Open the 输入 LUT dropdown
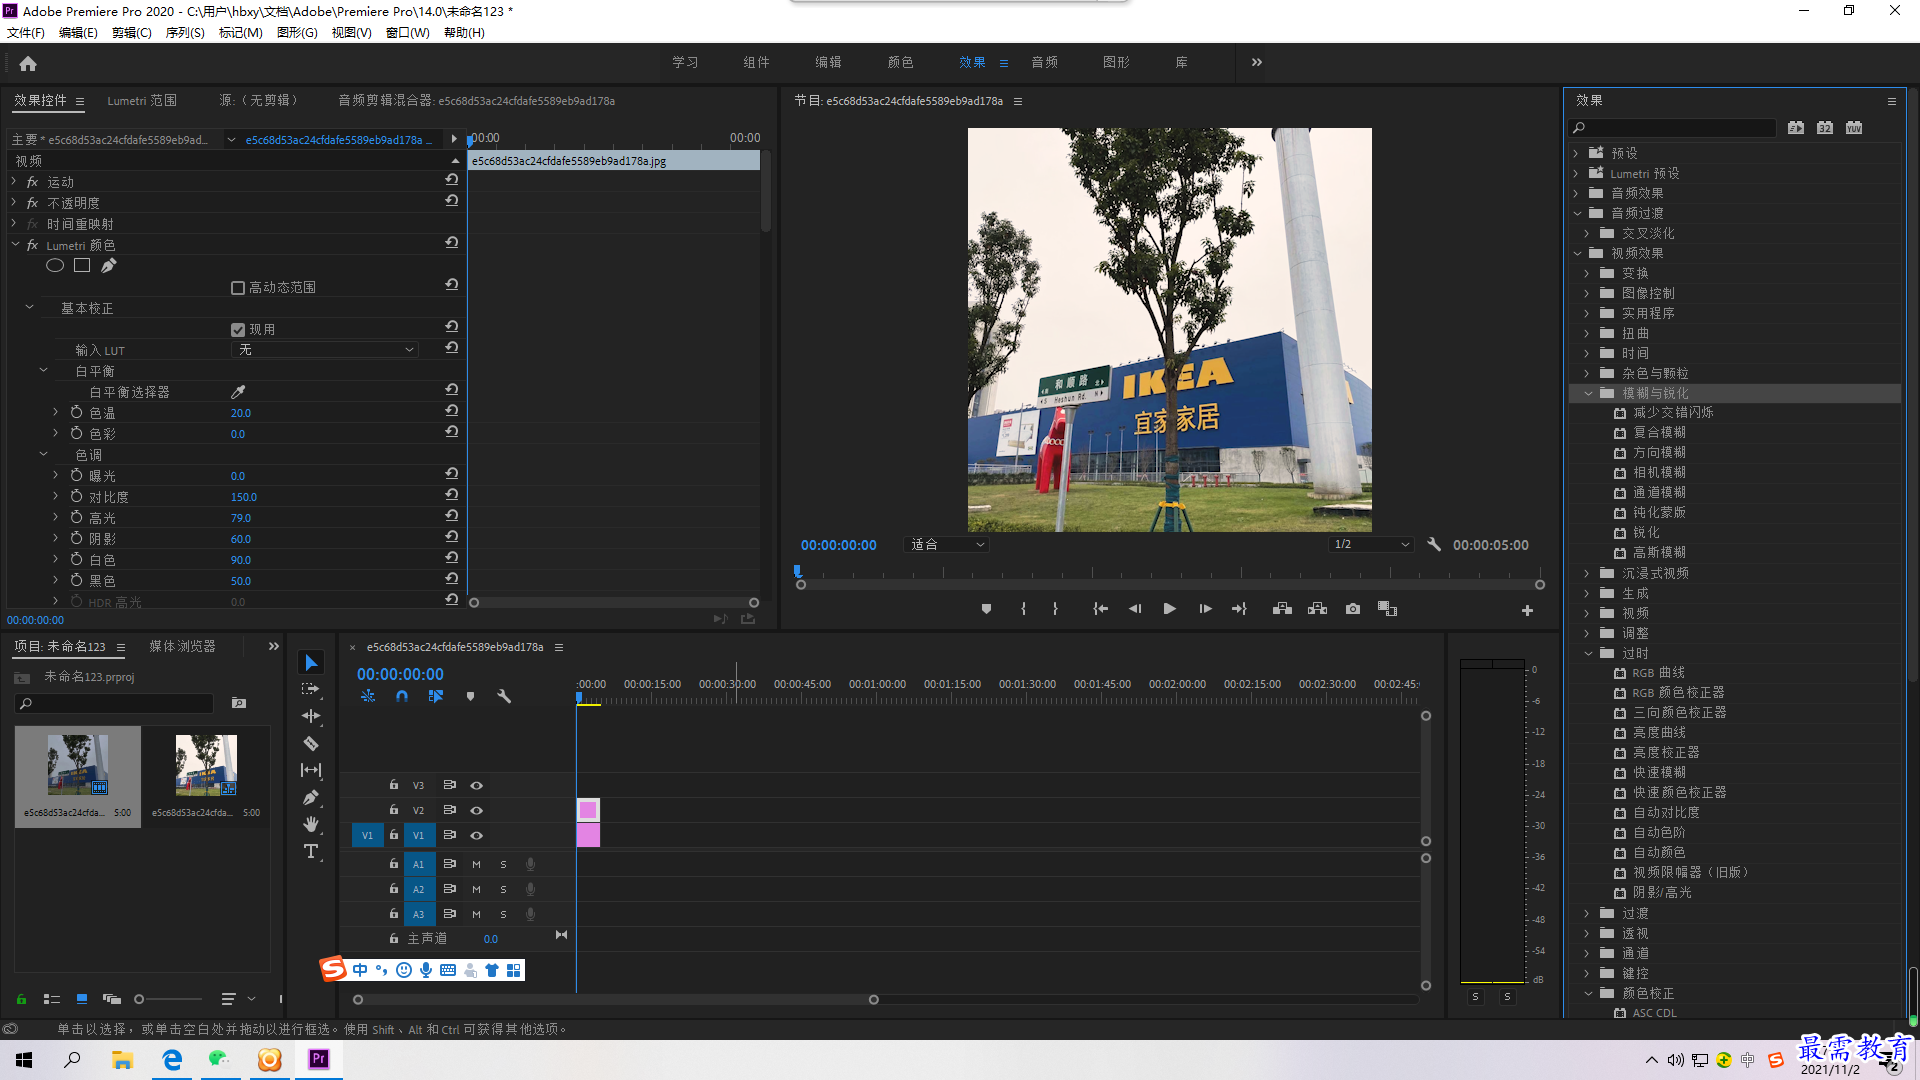This screenshot has height=1080, width=1920. click(325, 350)
